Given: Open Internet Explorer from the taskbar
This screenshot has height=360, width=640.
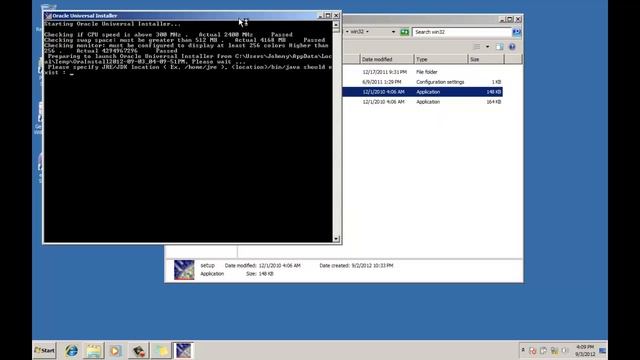Looking at the screenshot, I should [71, 351].
